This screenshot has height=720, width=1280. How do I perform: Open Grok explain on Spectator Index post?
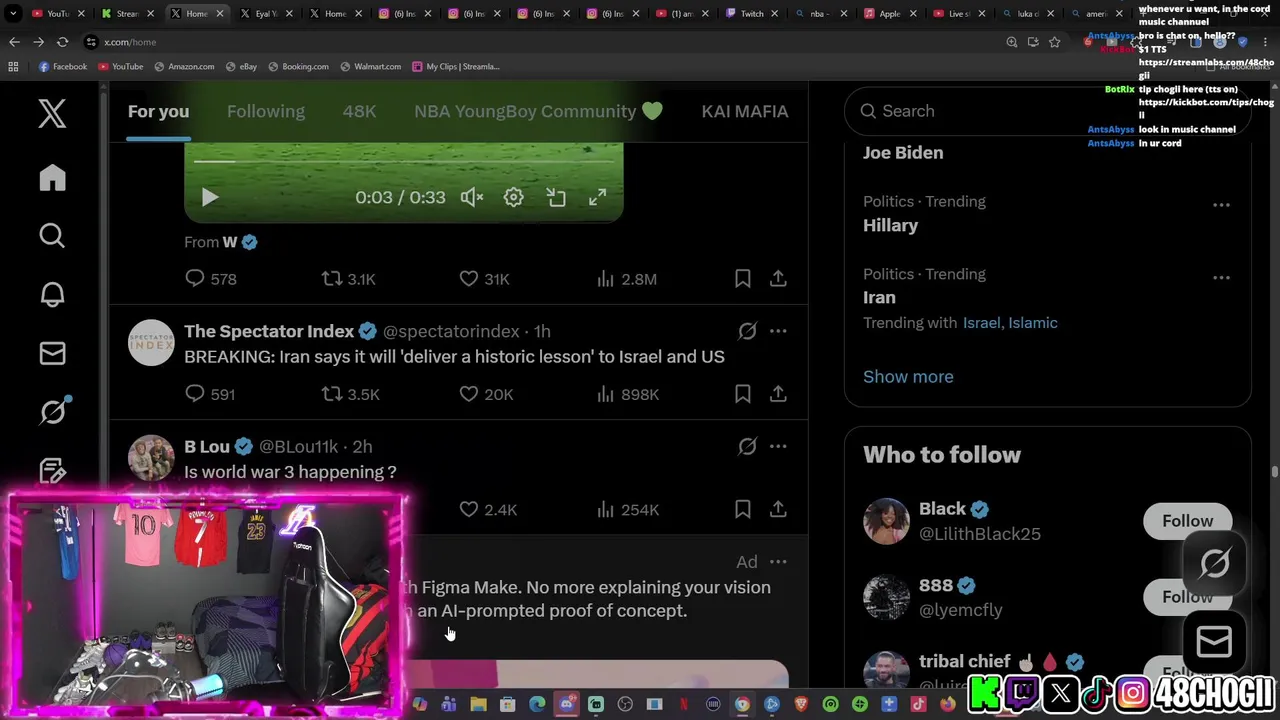(x=747, y=331)
